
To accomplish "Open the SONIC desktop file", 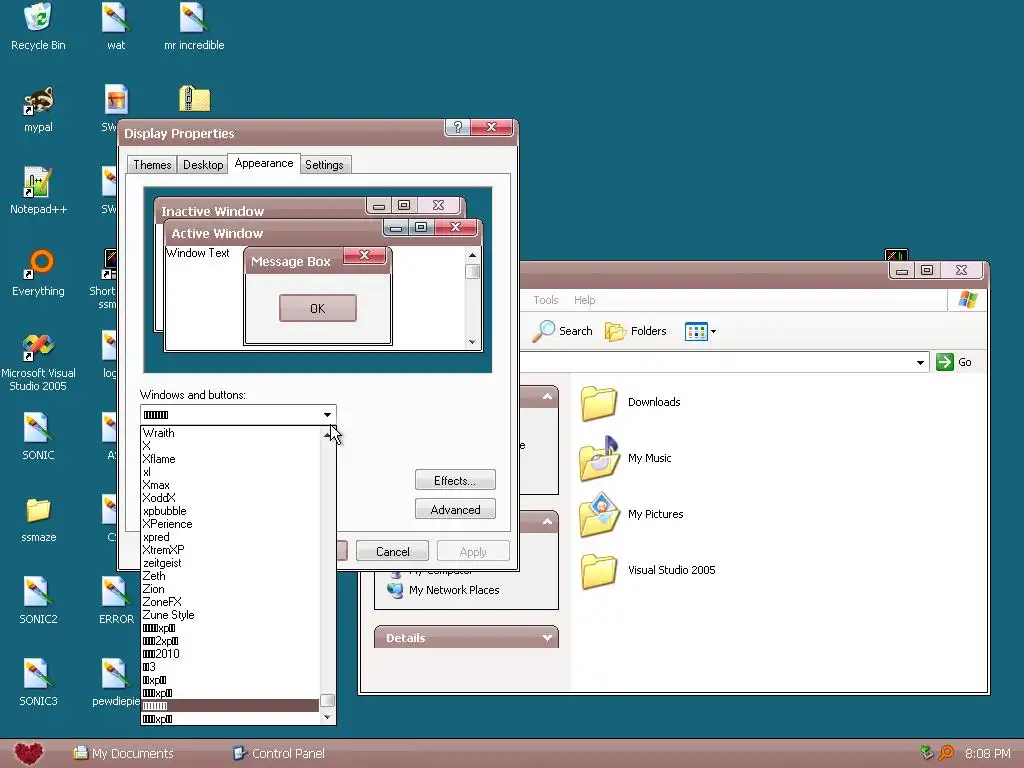I will tap(38, 436).
